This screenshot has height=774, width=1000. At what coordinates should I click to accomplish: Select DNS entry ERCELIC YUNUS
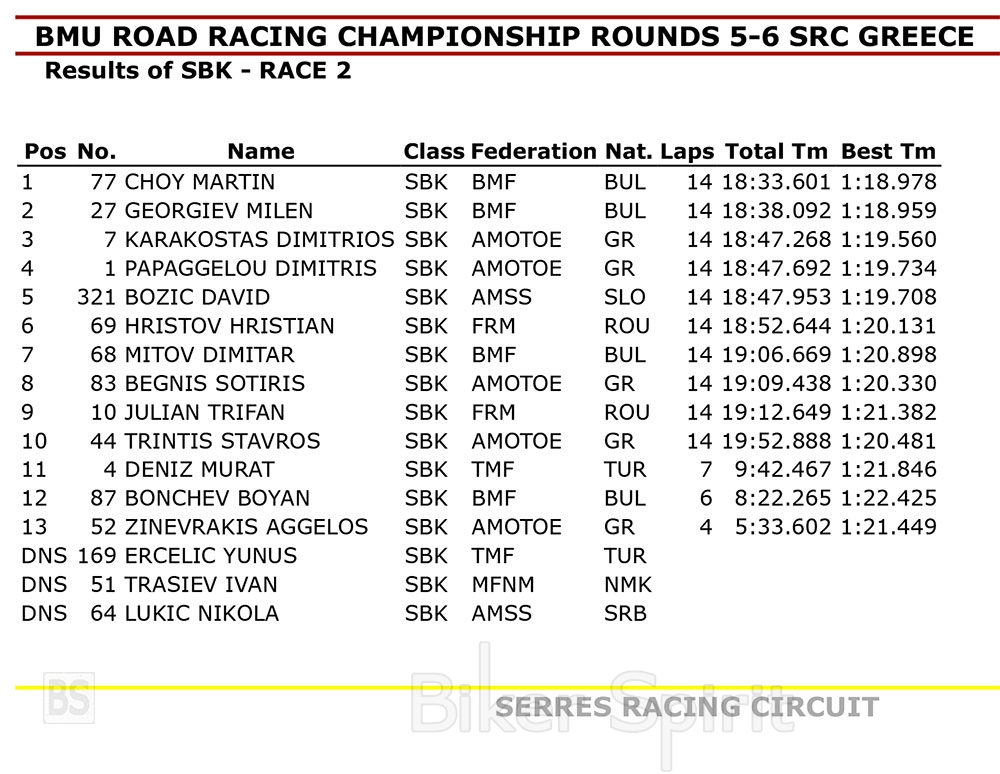point(210,556)
